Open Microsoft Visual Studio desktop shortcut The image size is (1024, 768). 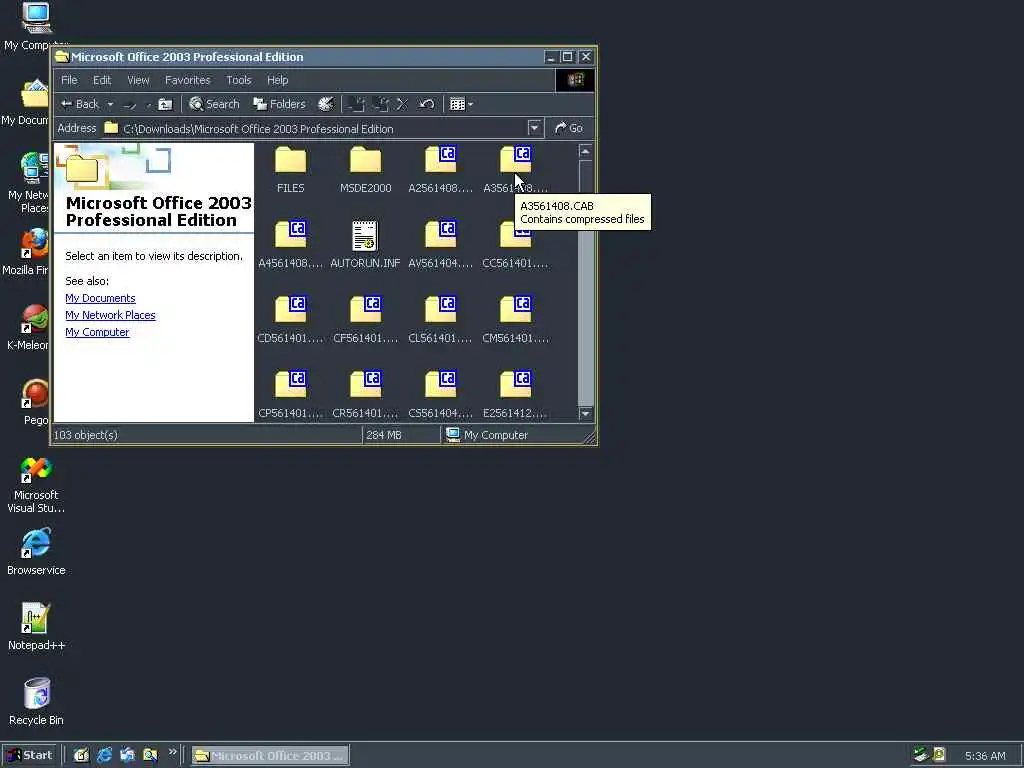(36, 485)
